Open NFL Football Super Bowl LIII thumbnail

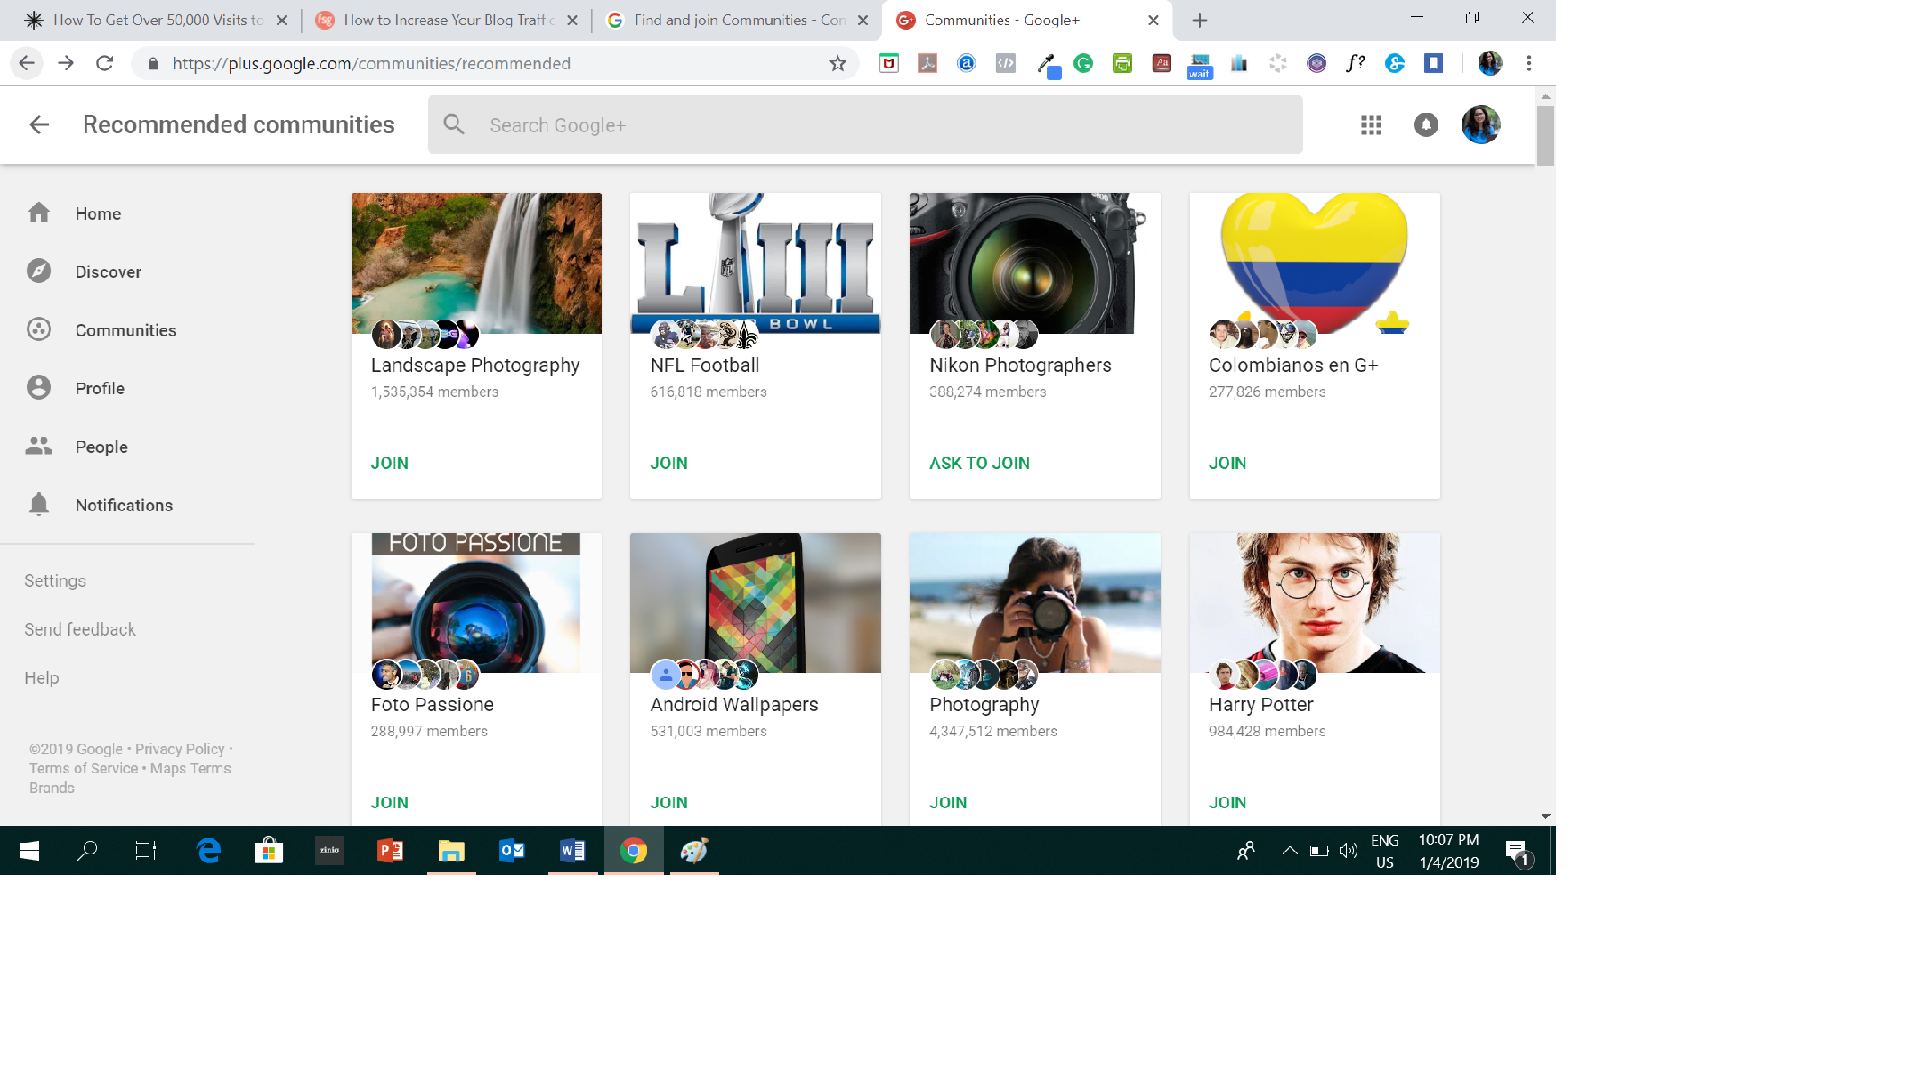(755, 263)
